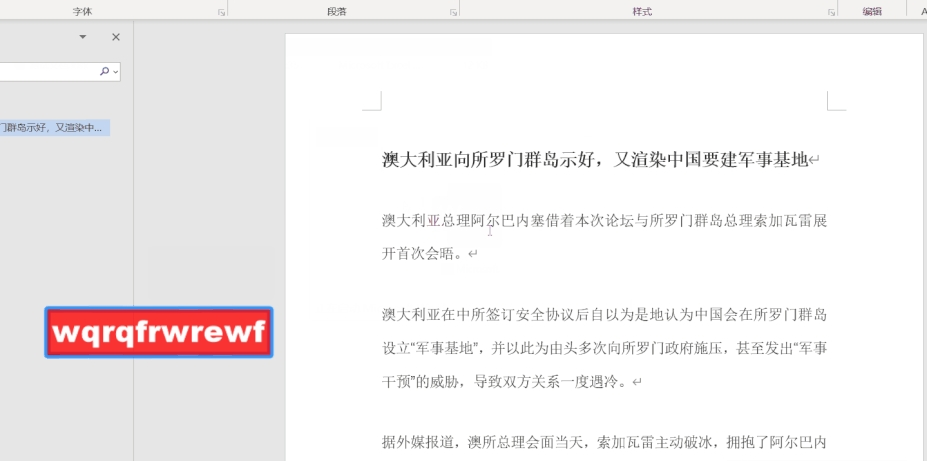Viewport: 929px width, 461px height.
Task: Click line starting '干预”的威胁'
Action: pos(506,382)
